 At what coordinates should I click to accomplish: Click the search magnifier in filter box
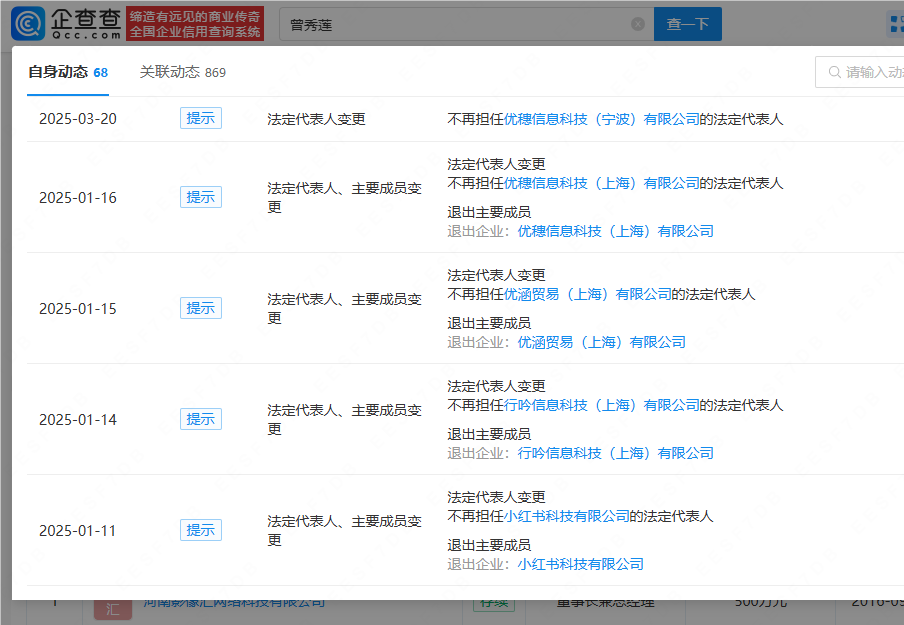click(833, 72)
